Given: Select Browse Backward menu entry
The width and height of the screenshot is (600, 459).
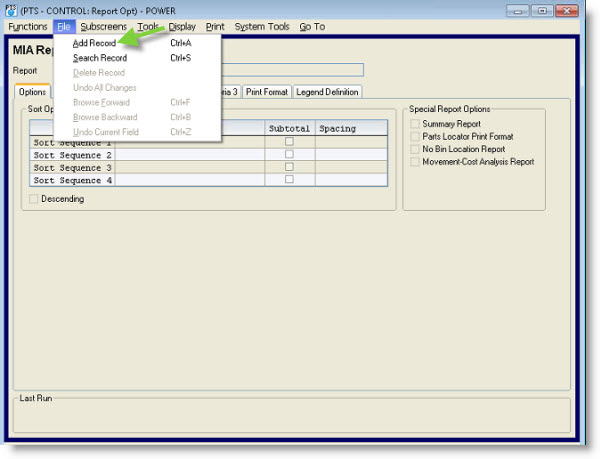Looking at the screenshot, I should pyautogui.click(x=137, y=117).
